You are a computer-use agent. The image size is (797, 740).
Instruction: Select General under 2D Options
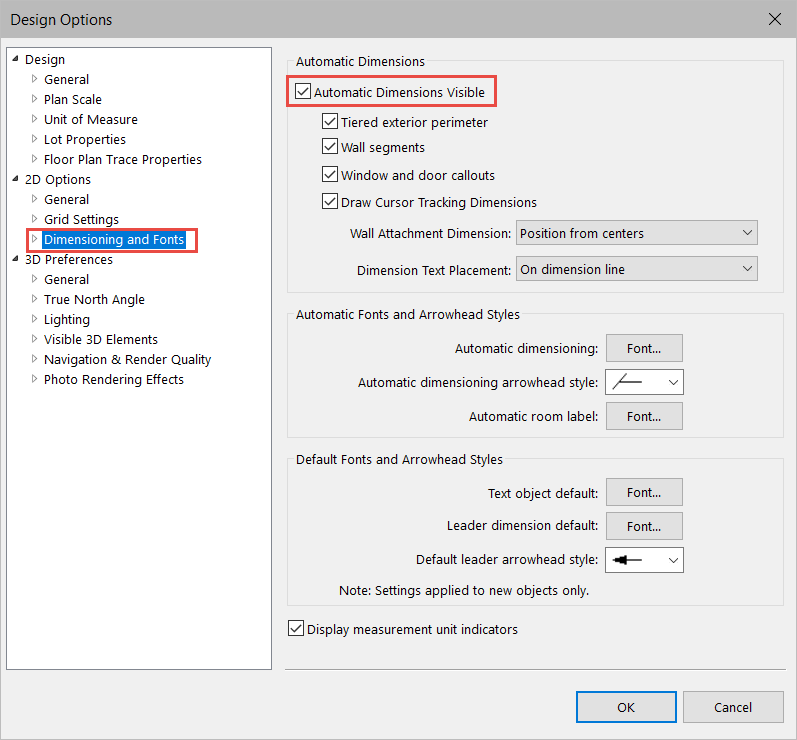67,199
